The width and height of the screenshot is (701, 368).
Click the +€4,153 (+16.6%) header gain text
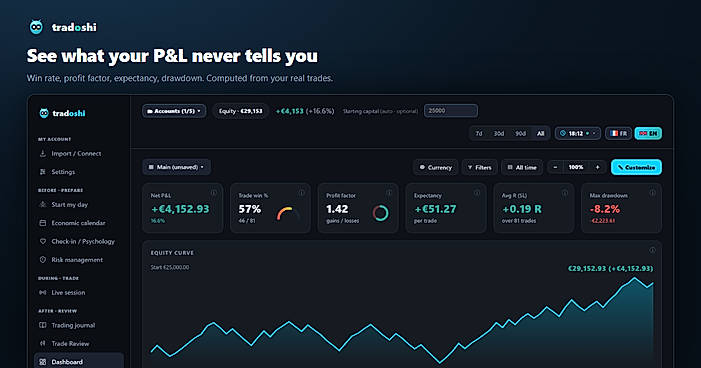coord(305,111)
